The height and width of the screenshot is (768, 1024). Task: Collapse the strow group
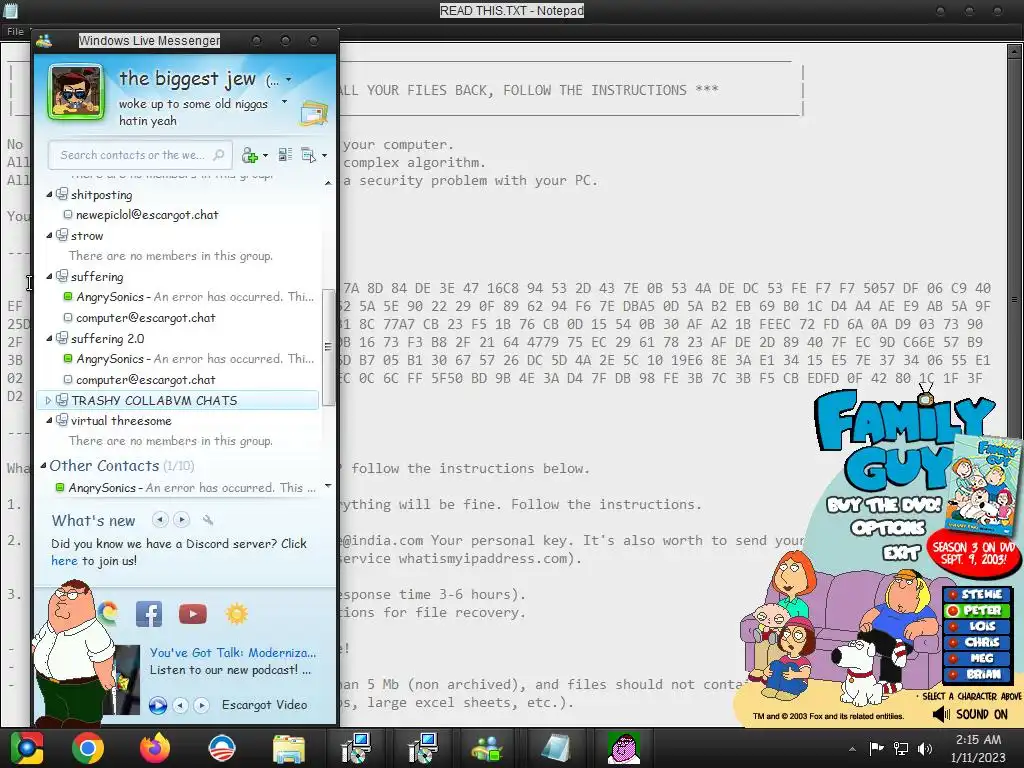(49, 235)
